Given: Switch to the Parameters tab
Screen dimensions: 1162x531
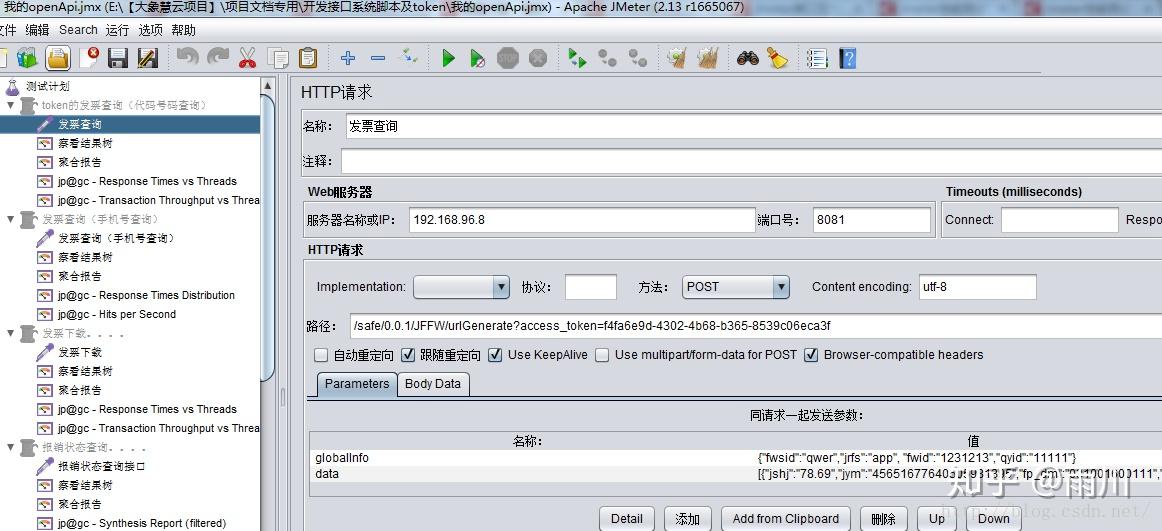Looking at the screenshot, I should 357,384.
